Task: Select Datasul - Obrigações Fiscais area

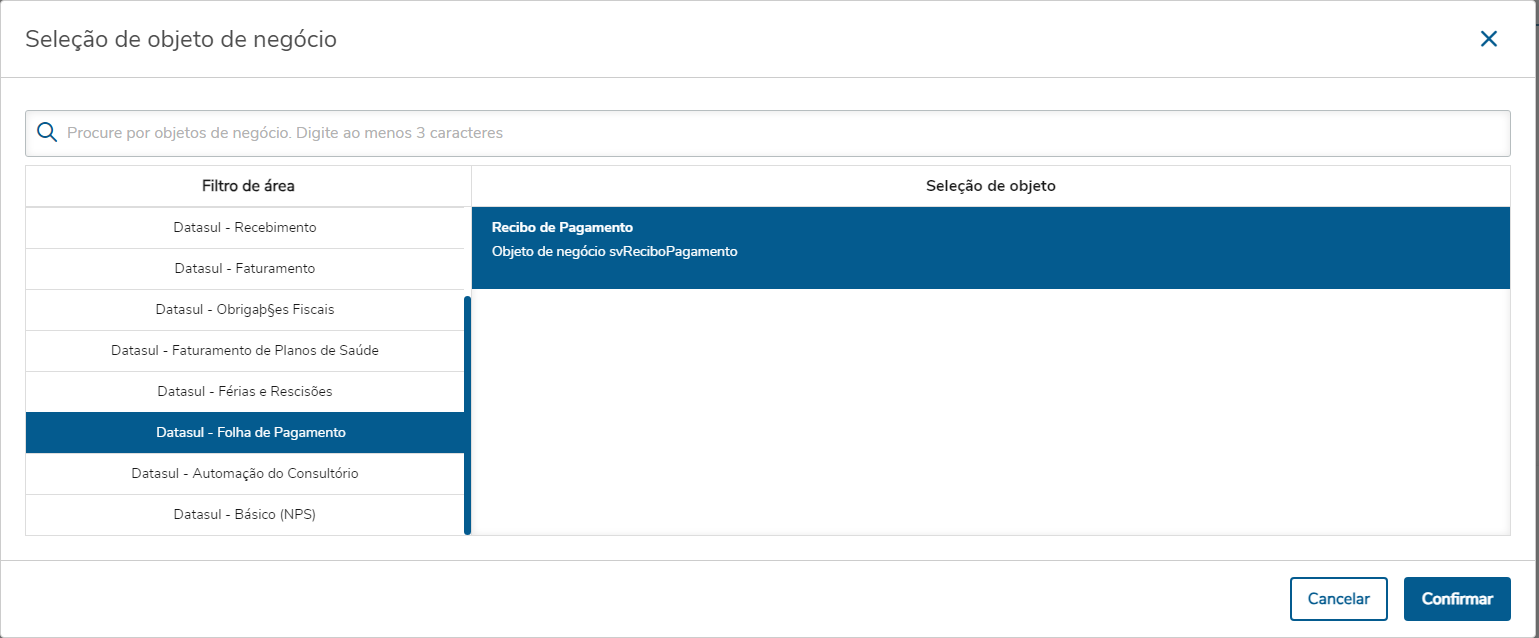Action: point(245,310)
